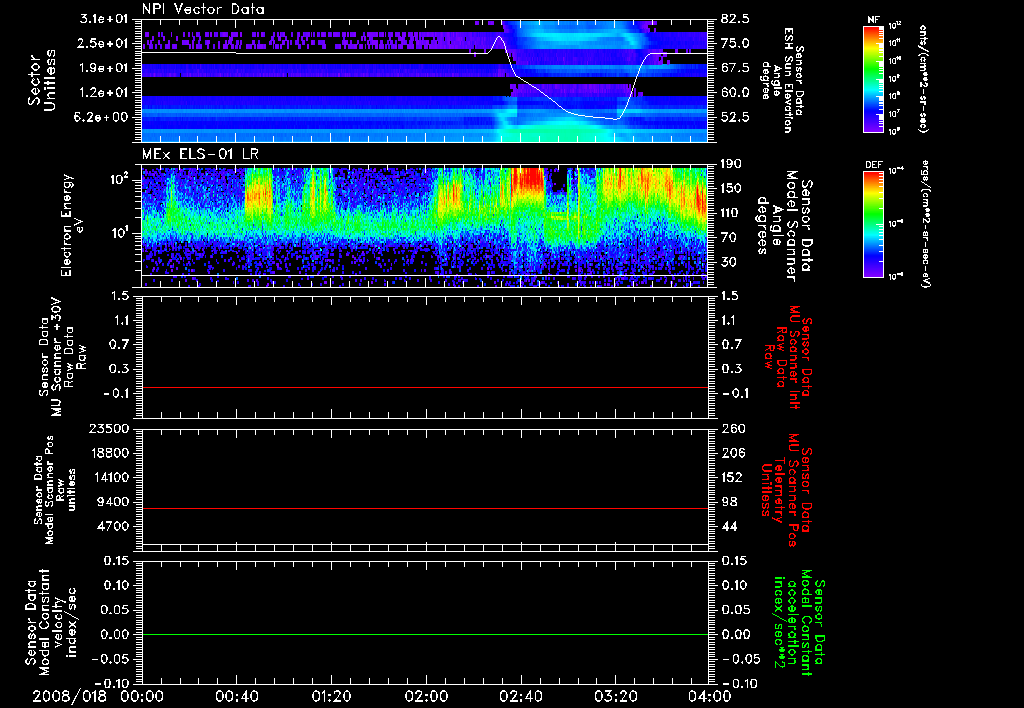1024x708 pixels.
Task: Click the 2008/018 date label
Action: 70,695
